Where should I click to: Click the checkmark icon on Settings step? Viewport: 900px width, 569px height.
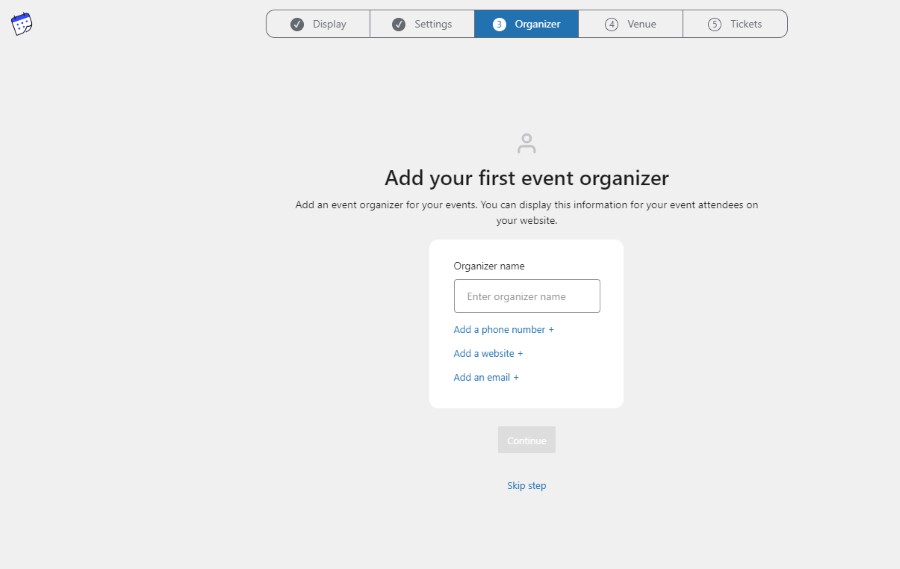pyautogui.click(x=398, y=24)
